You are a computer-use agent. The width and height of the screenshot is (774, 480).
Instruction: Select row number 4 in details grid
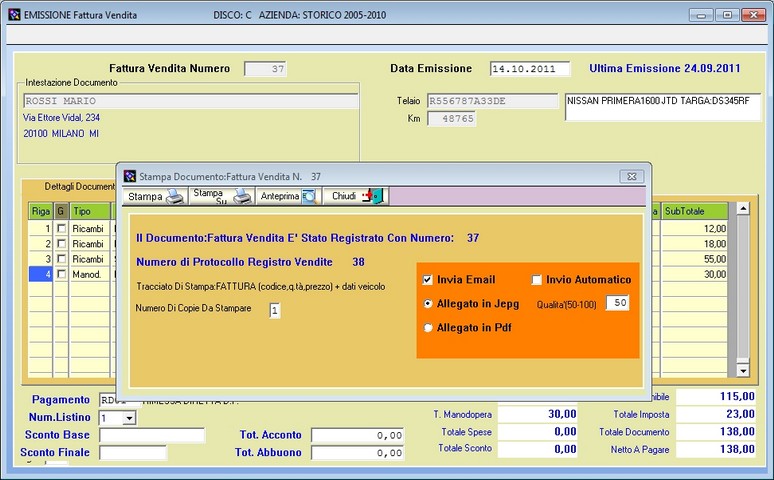[40, 274]
